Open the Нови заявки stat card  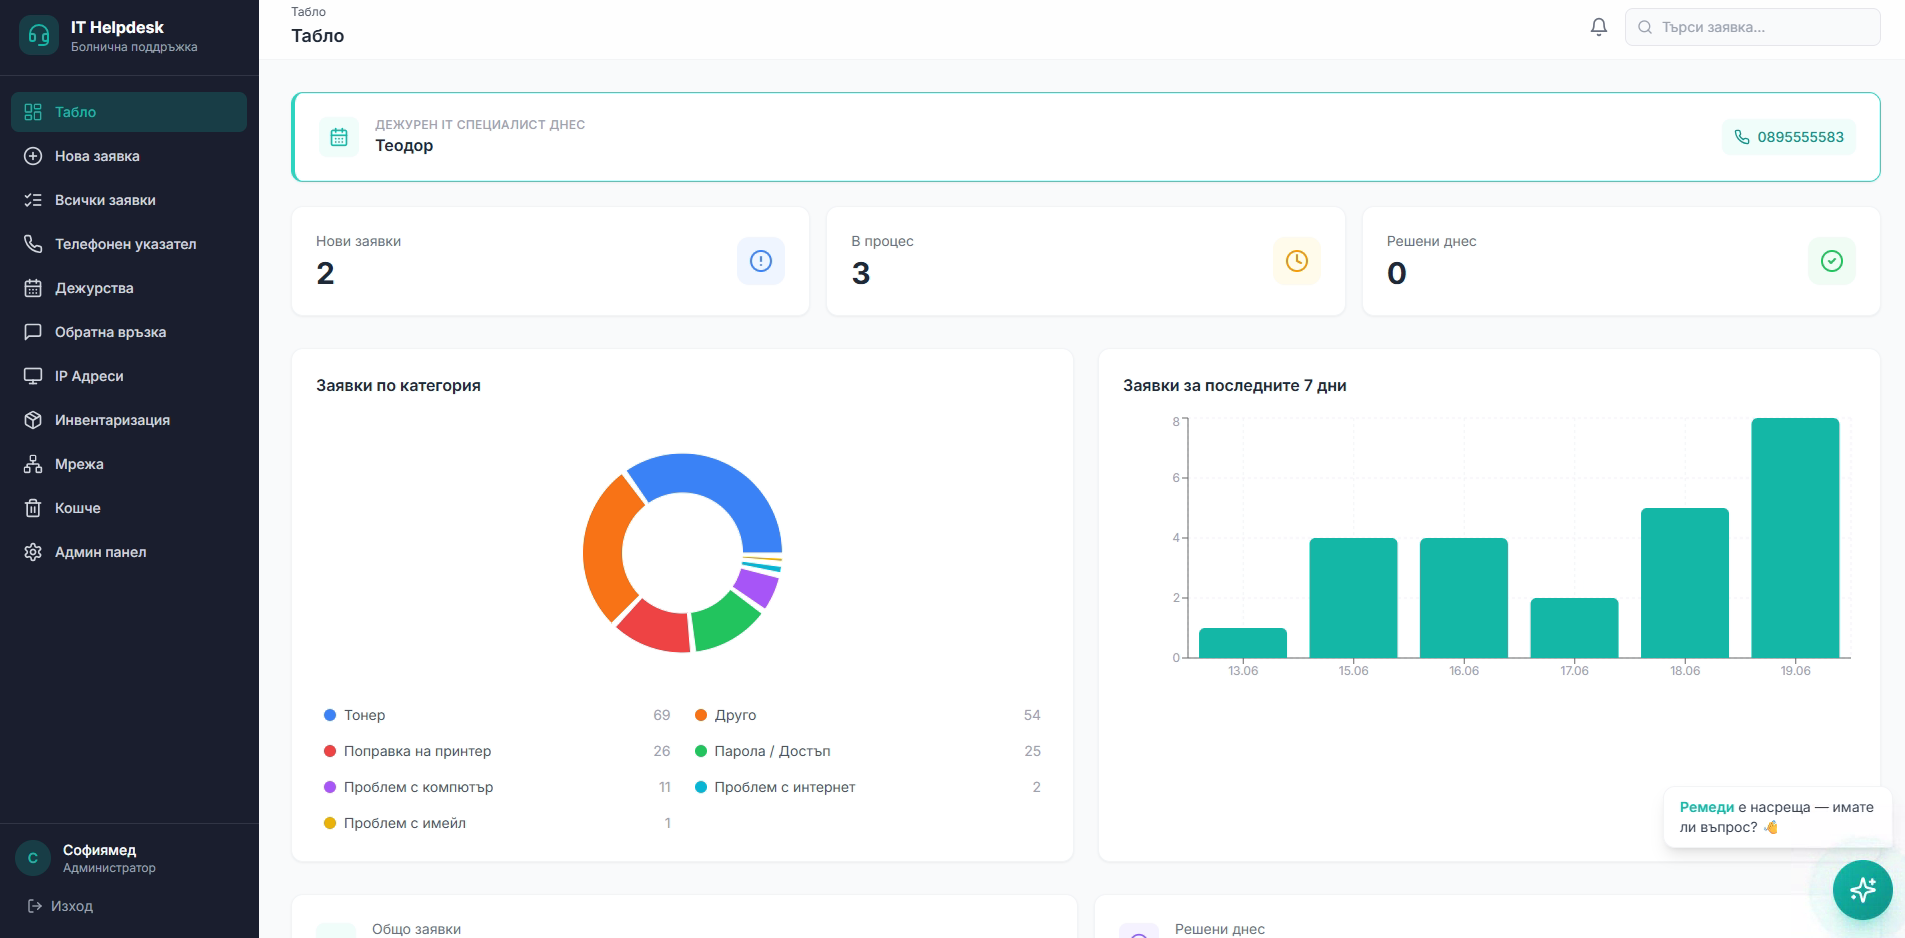pyautogui.click(x=550, y=261)
